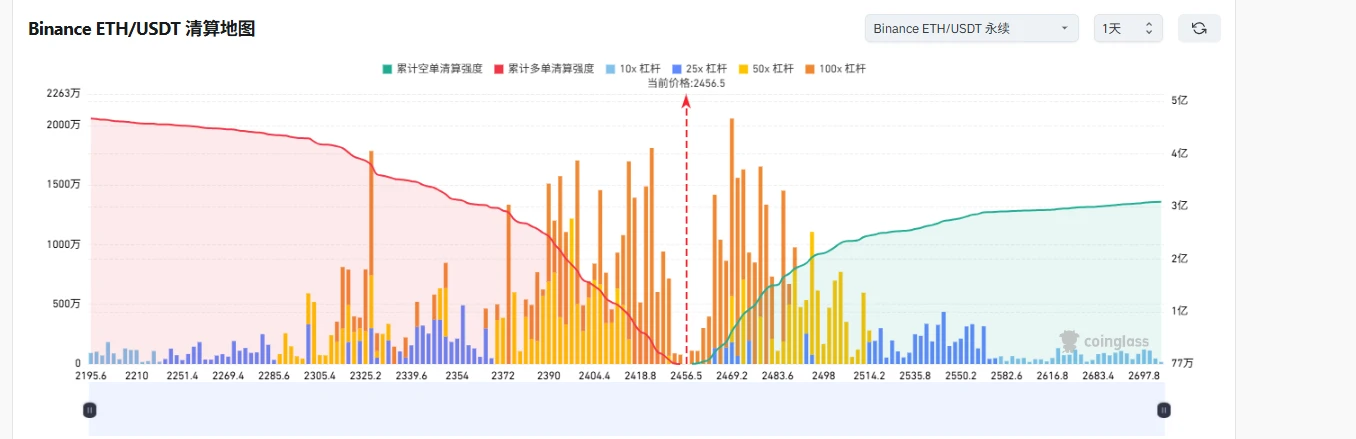This screenshot has width=1356, height=439.
Task: Toggle 累计多单清算强度 legend series
Action: (x=543, y=69)
